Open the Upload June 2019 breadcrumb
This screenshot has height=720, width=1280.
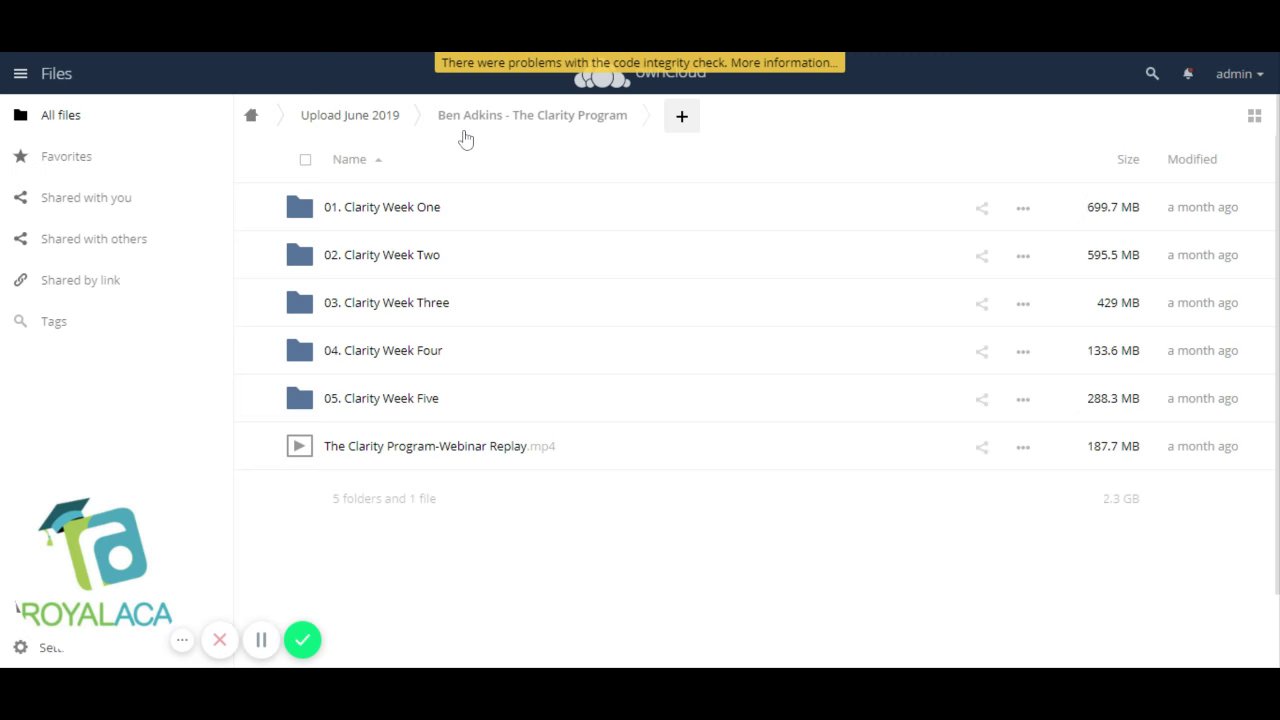click(350, 115)
